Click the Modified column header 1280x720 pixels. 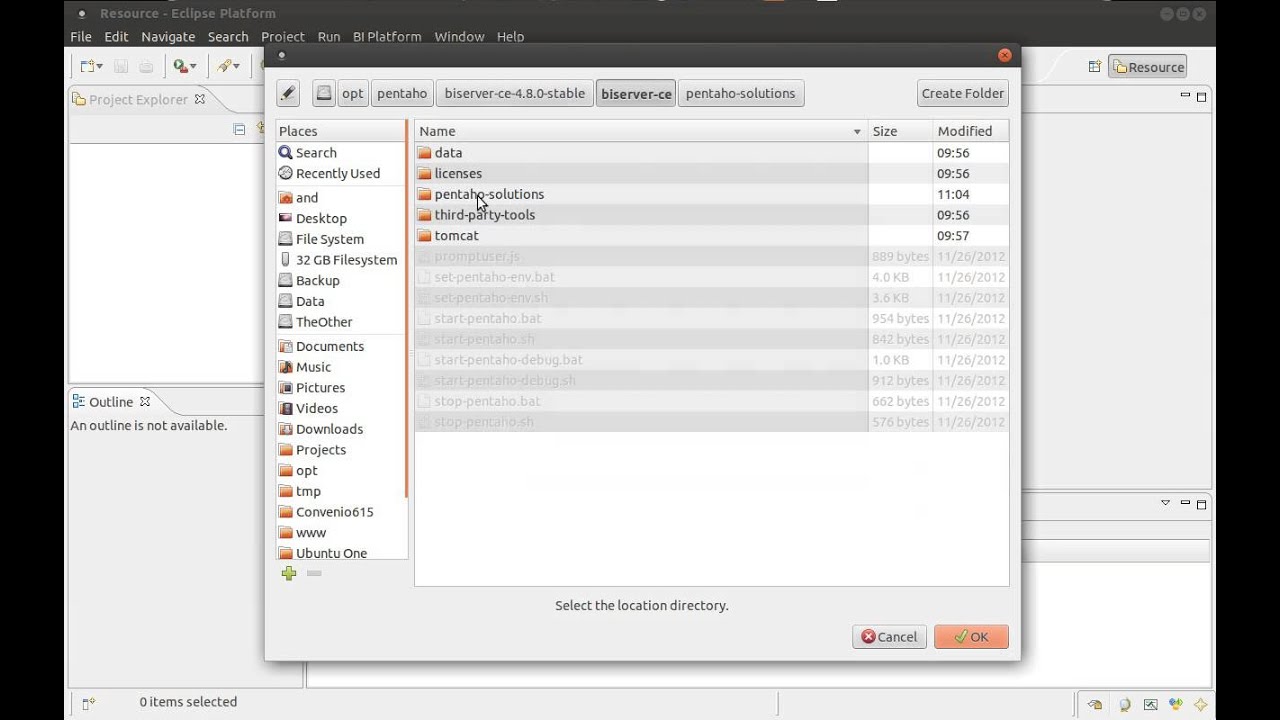coord(970,131)
